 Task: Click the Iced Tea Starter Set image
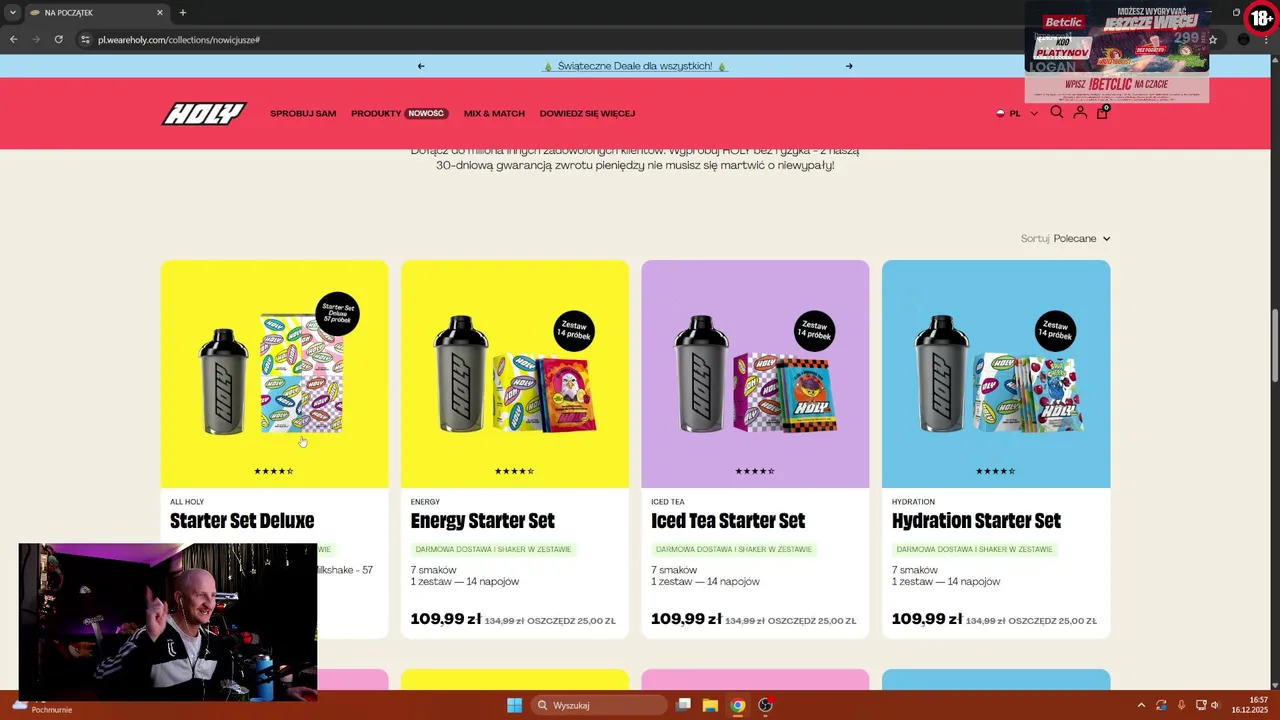[755, 374]
